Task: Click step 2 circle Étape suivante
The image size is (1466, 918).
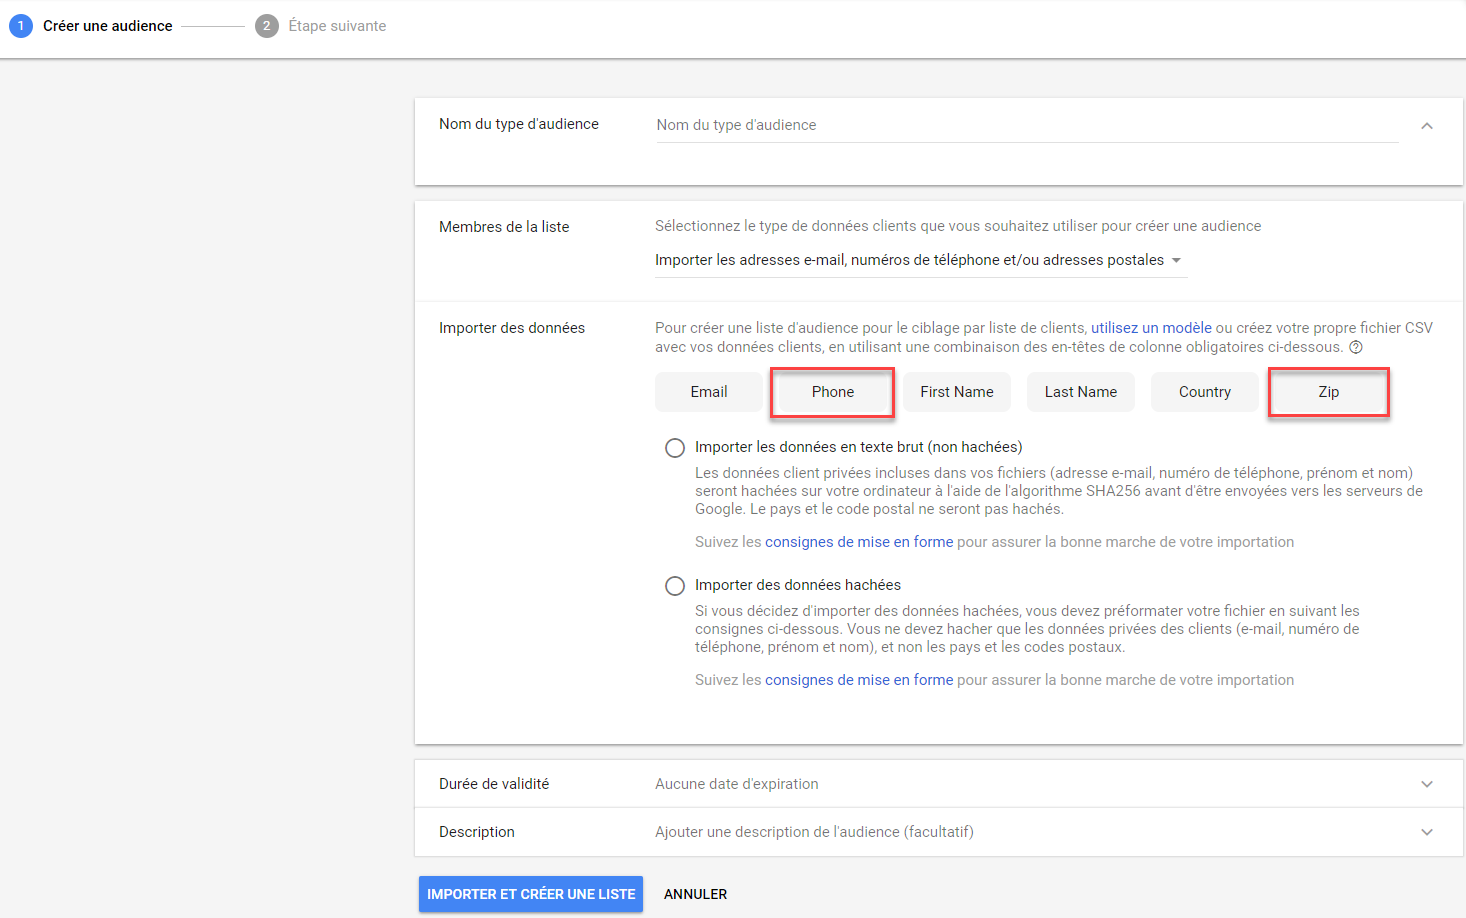Action: click(266, 26)
